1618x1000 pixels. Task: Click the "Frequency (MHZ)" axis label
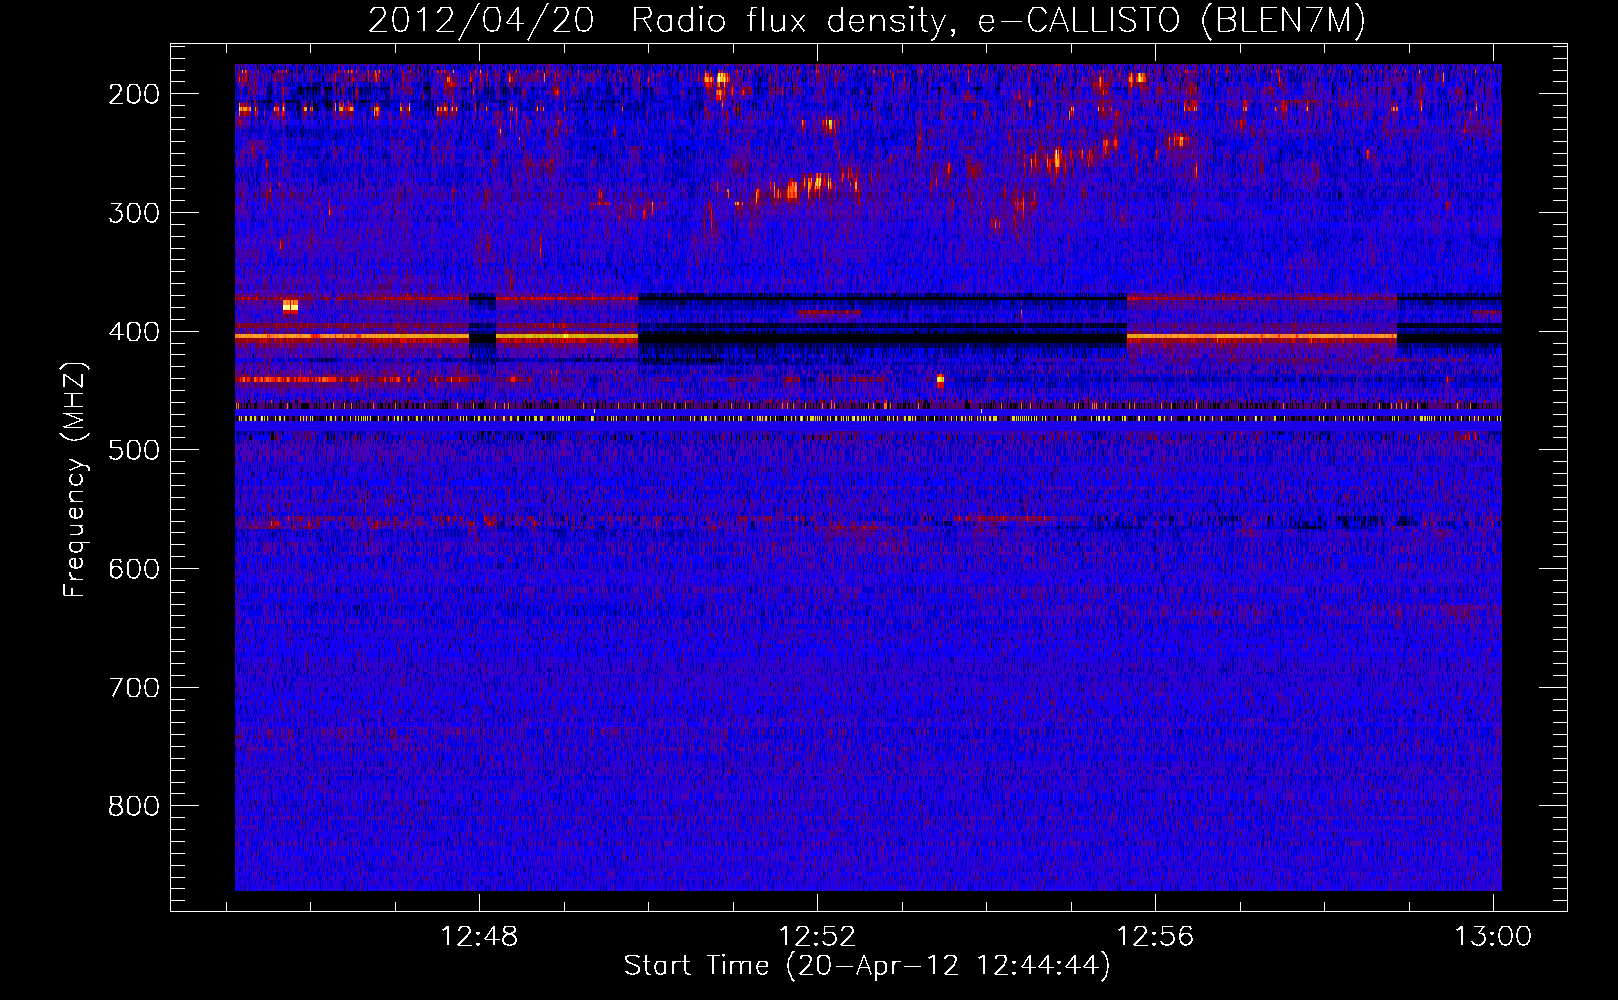(75, 479)
